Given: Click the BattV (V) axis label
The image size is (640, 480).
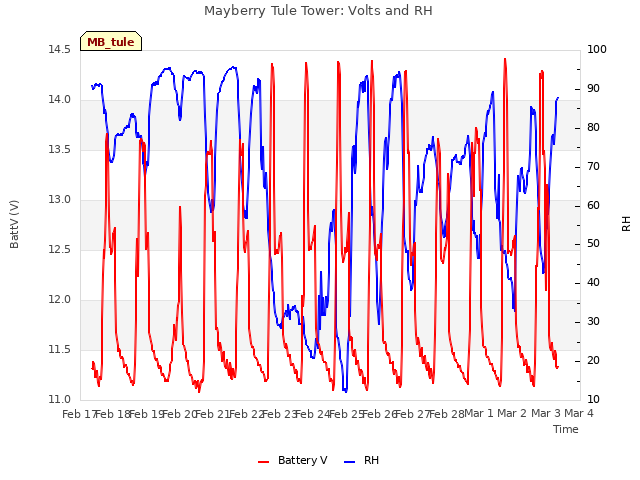Looking at the screenshot, I should 14,224.
